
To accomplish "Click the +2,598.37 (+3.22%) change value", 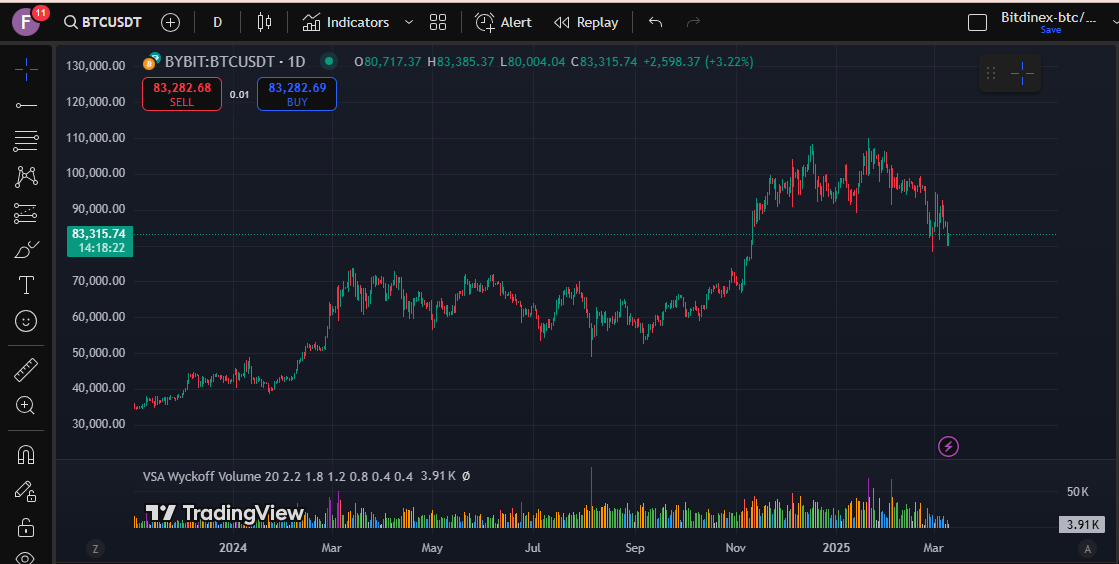I will tap(698, 61).
